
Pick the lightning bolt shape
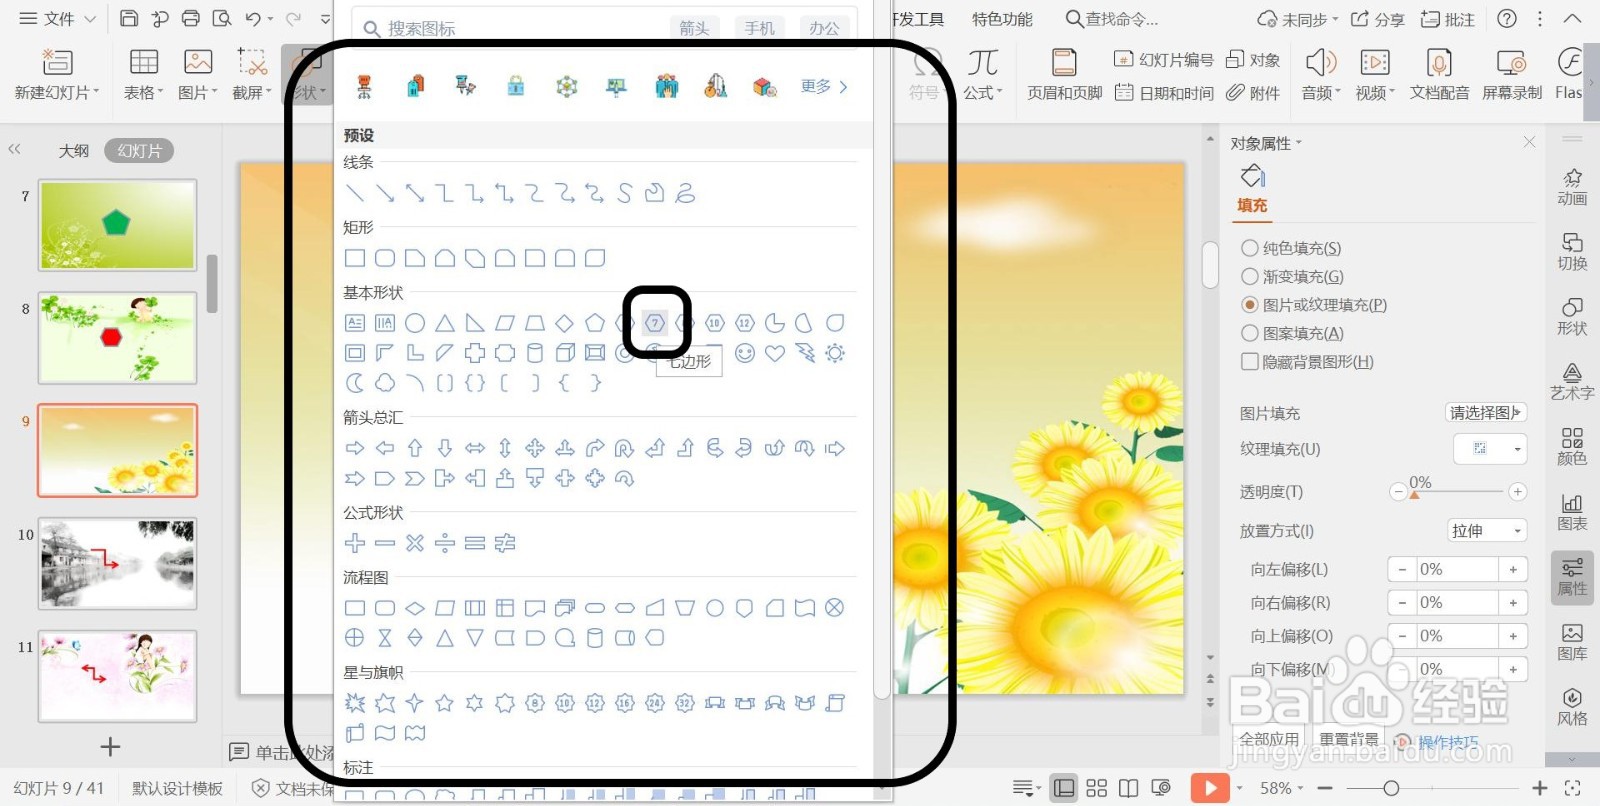click(x=805, y=353)
